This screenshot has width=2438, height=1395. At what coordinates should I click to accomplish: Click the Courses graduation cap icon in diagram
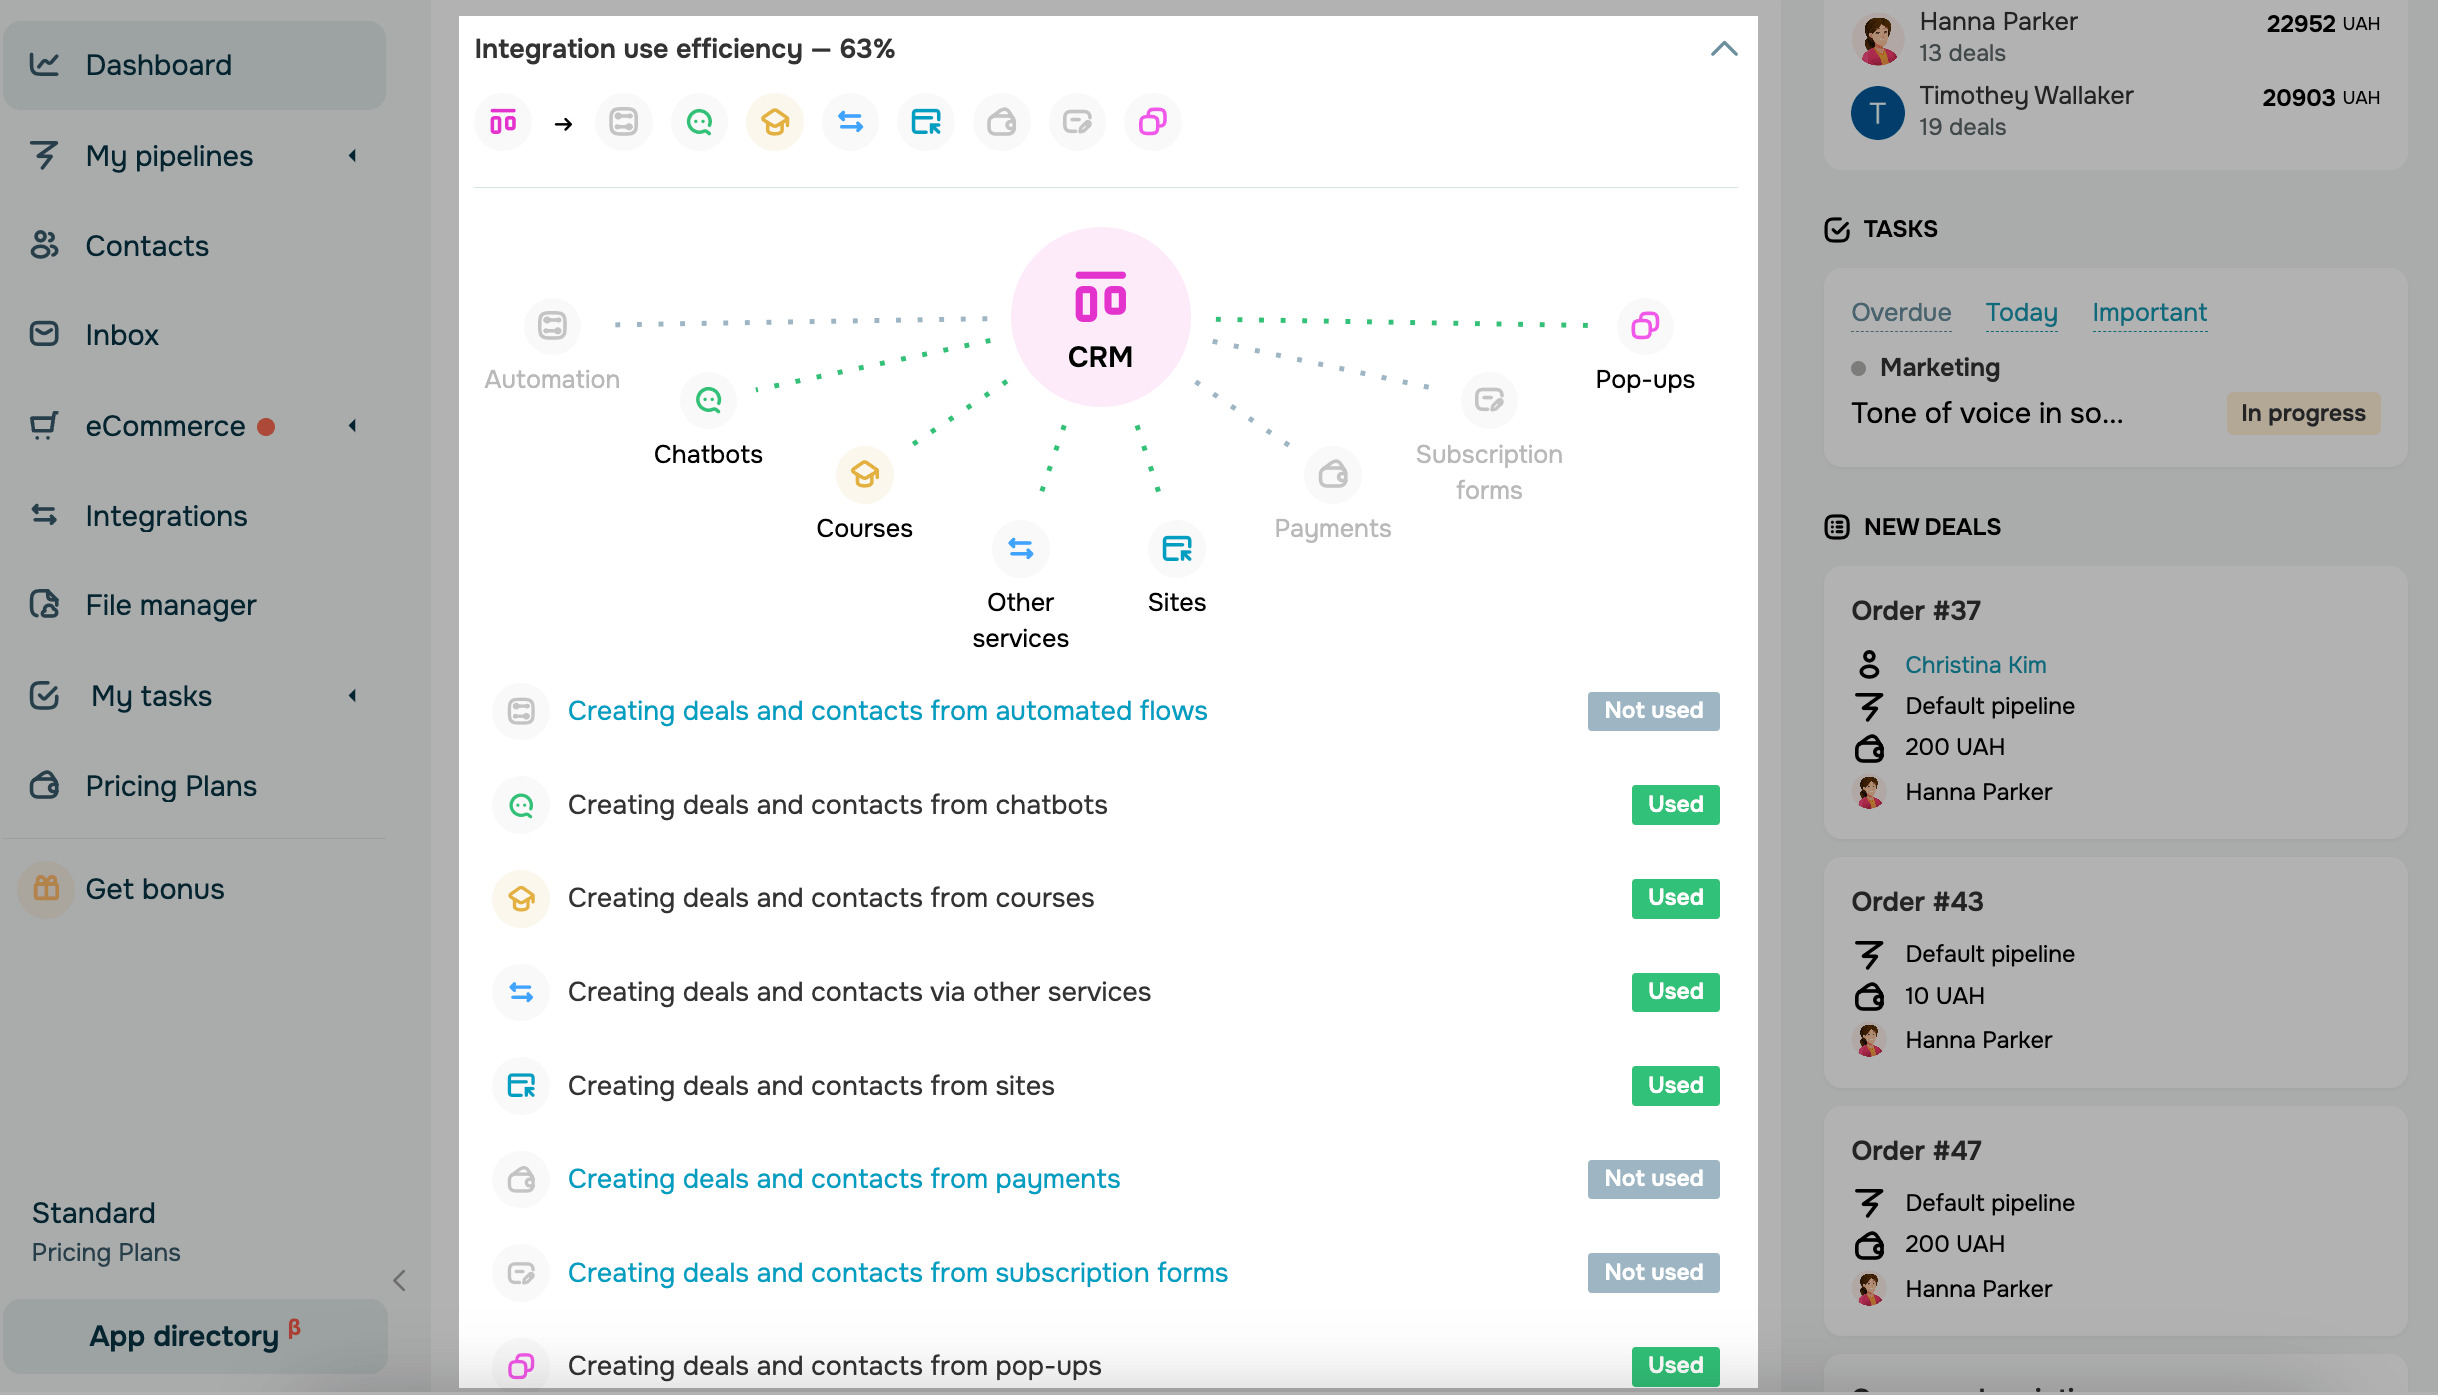[x=864, y=475]
